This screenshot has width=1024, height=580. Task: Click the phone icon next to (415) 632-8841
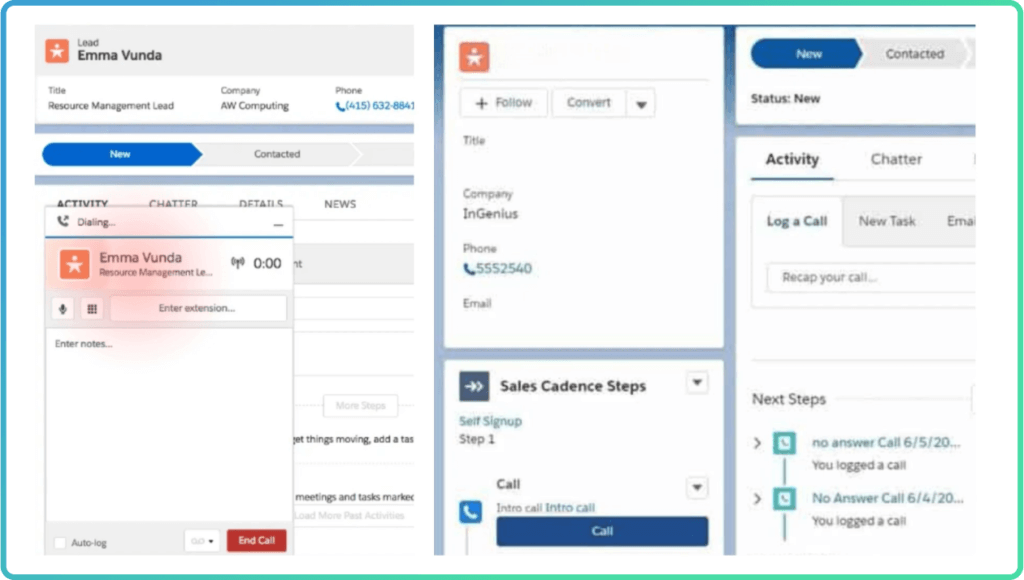click(340, 106)
